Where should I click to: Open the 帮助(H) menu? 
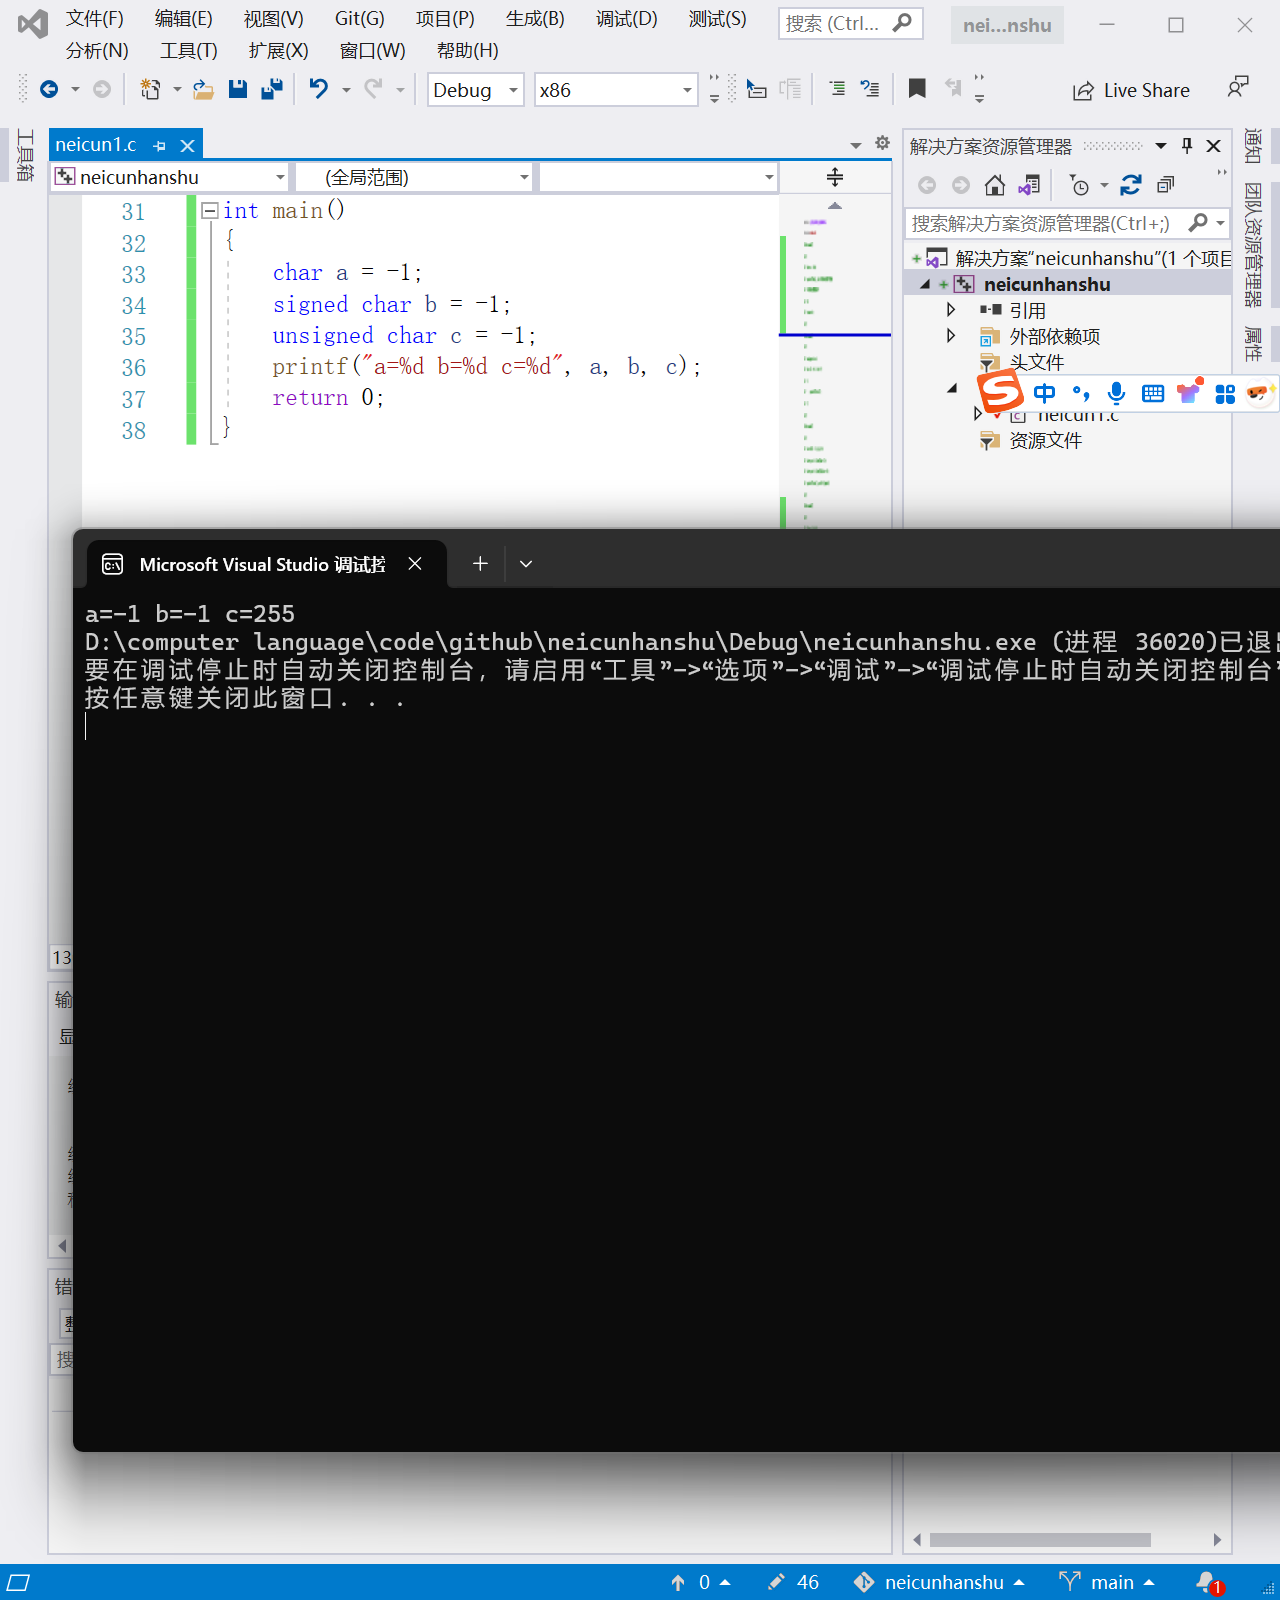468,51
